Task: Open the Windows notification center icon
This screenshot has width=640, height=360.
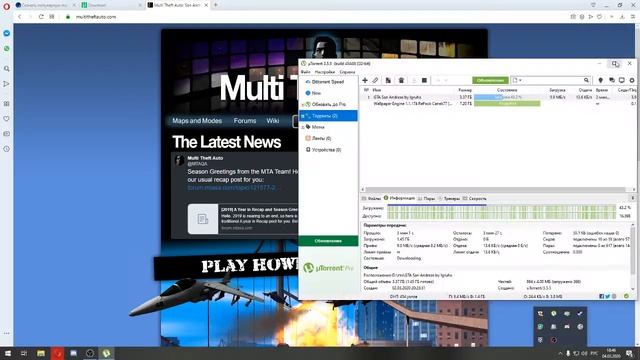Action: pyautogui.click(x=629, y=353)
